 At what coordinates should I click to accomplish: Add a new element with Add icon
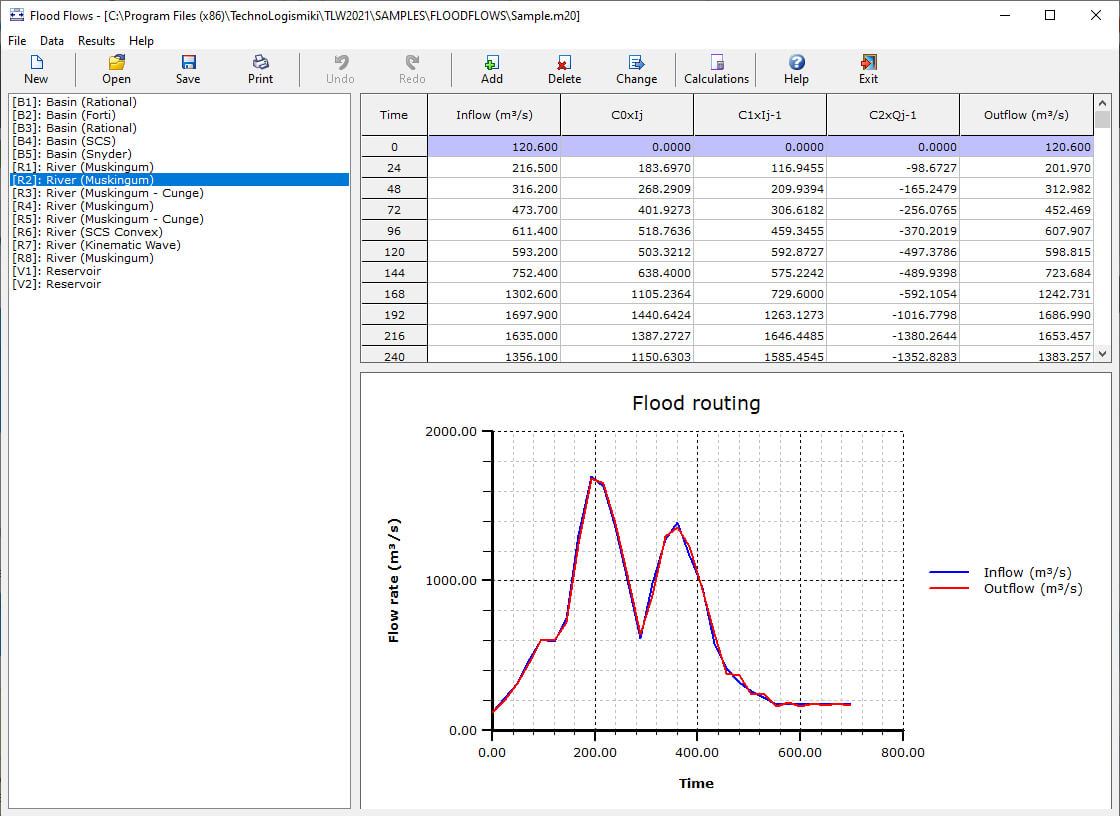492,69
